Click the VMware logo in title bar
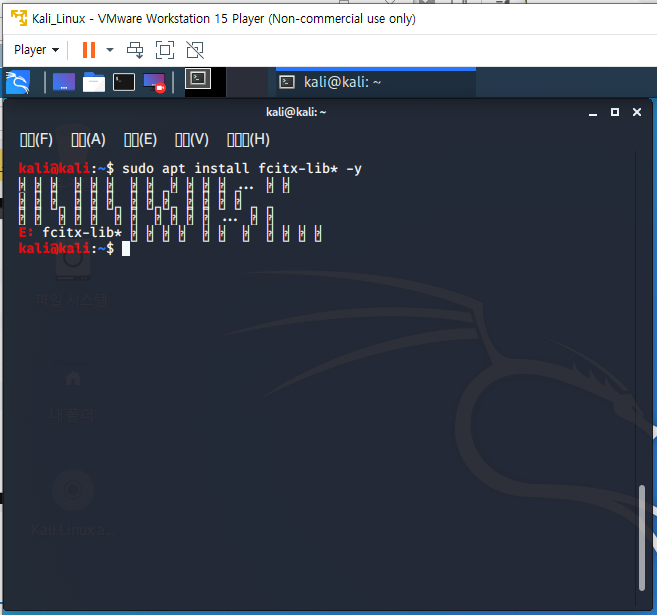 (19, 18)
